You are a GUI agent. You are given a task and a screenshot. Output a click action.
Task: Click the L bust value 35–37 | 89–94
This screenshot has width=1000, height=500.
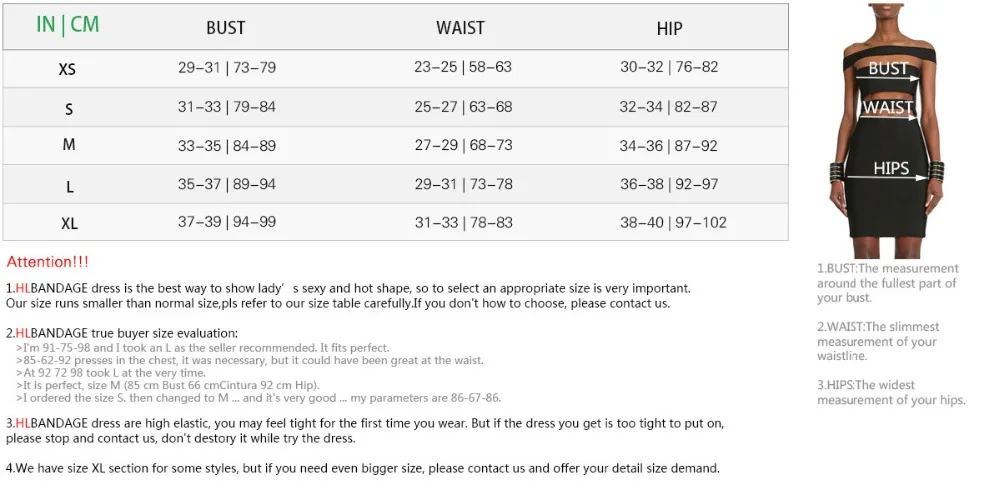pyautogui.click(x=227, y=184)
